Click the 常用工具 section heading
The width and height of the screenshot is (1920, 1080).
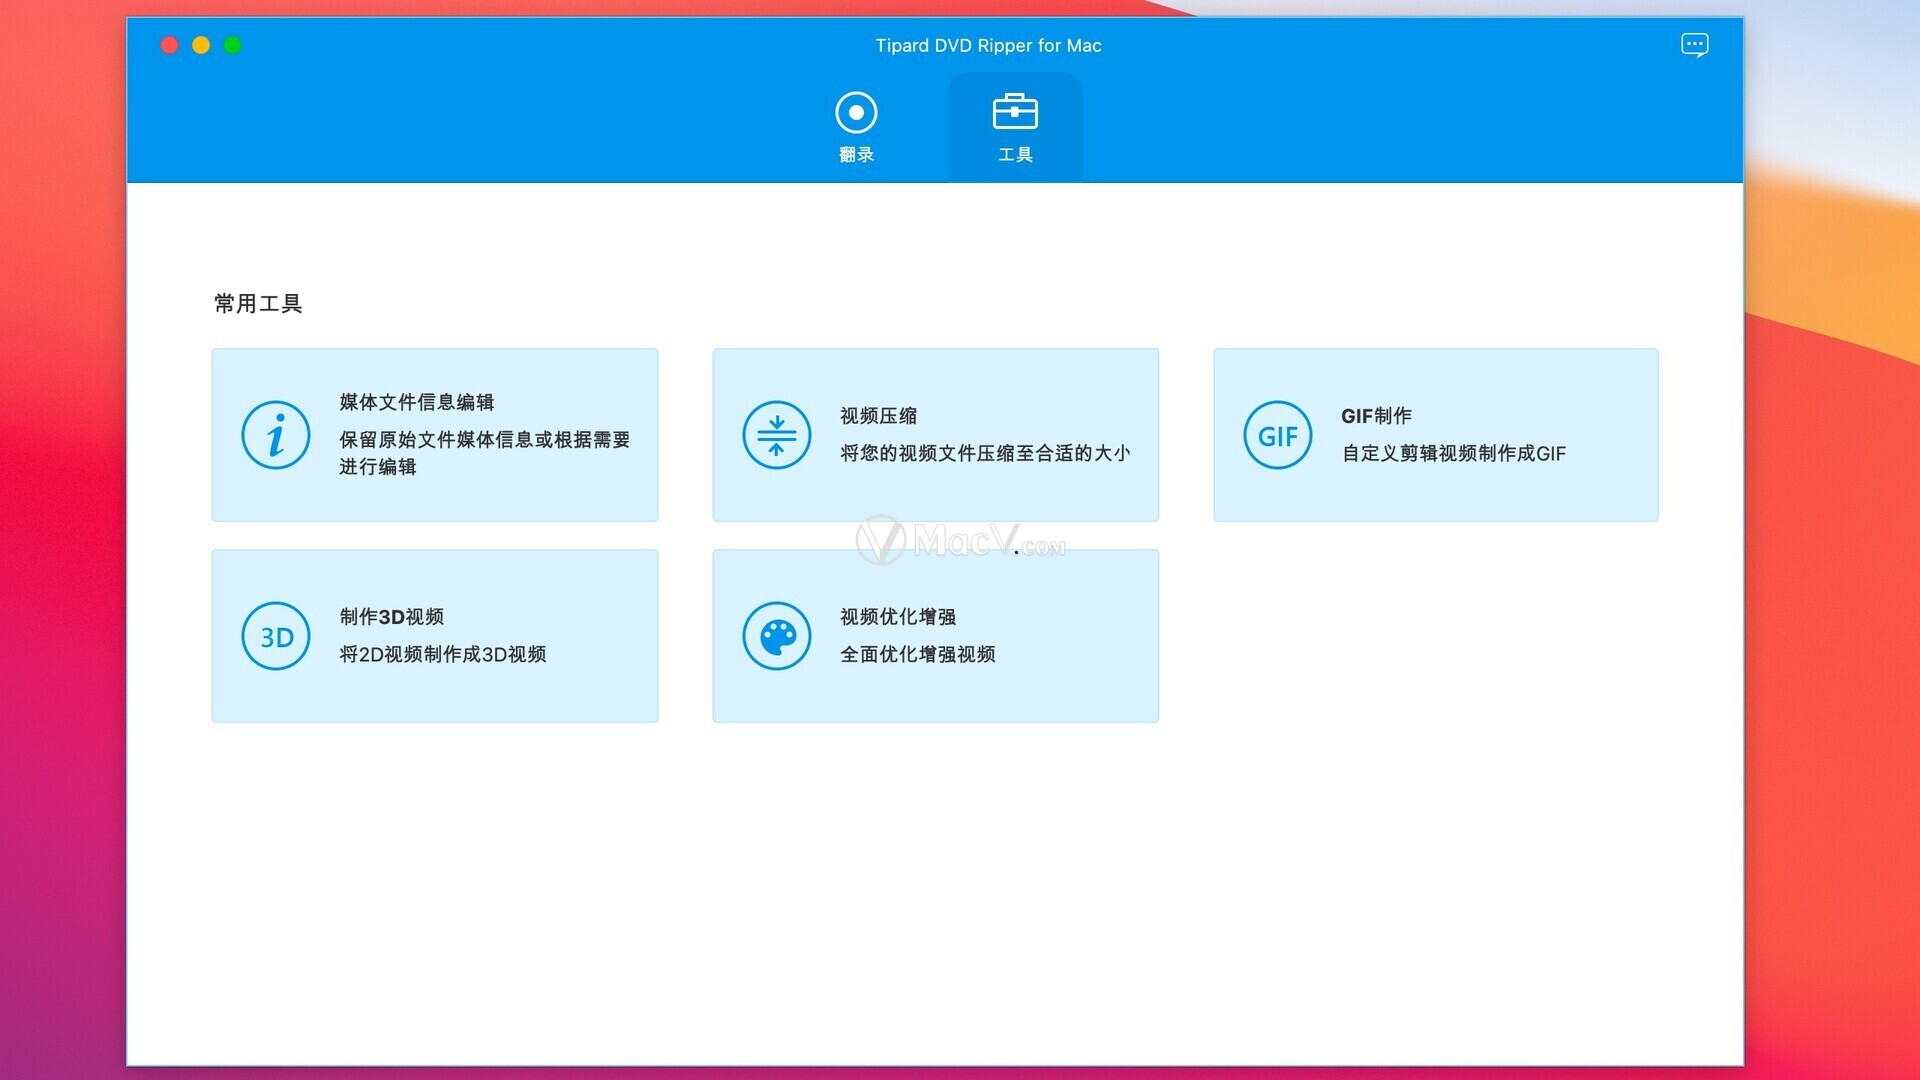258,303
